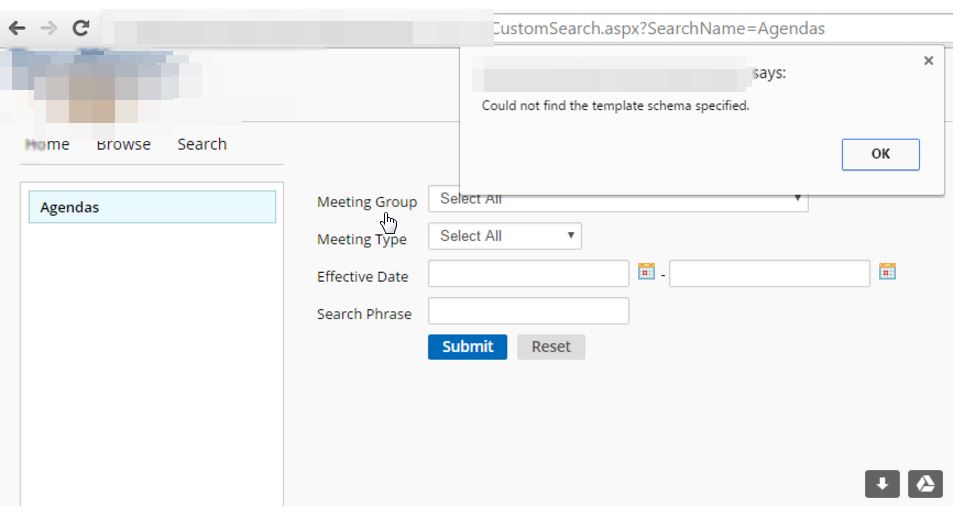Reload the current page
This screenshot has width=969, height=517.
click(x=79, y=29)
